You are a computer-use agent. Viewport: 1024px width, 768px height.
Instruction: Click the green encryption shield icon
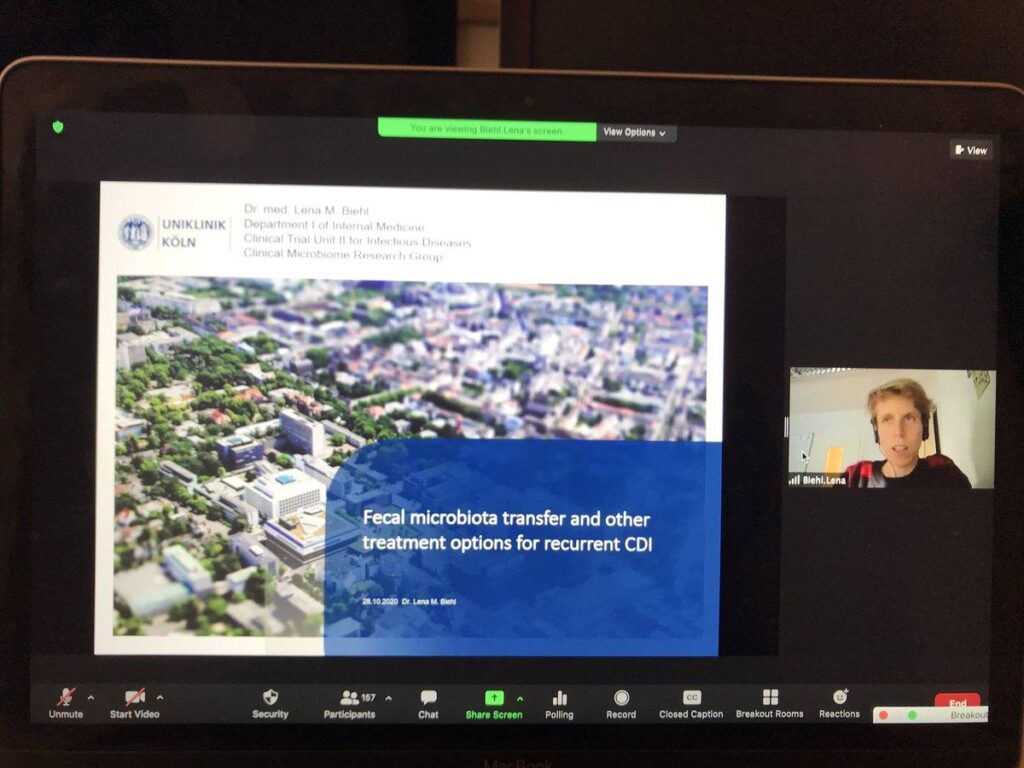click(58, 127)
